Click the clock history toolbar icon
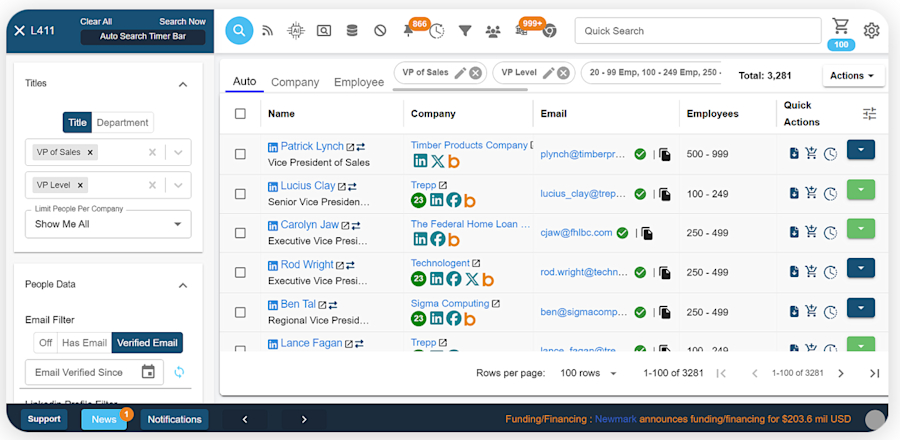 (437, 32)
